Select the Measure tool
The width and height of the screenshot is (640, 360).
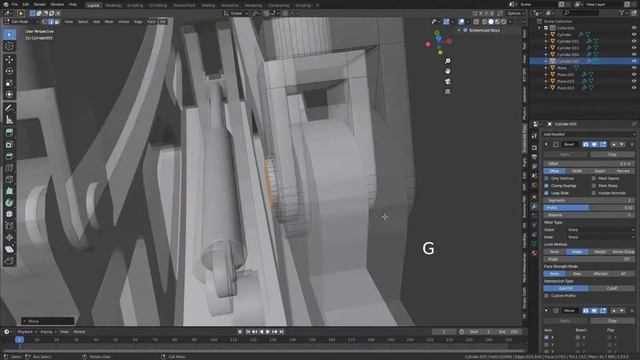click(9, 120)
